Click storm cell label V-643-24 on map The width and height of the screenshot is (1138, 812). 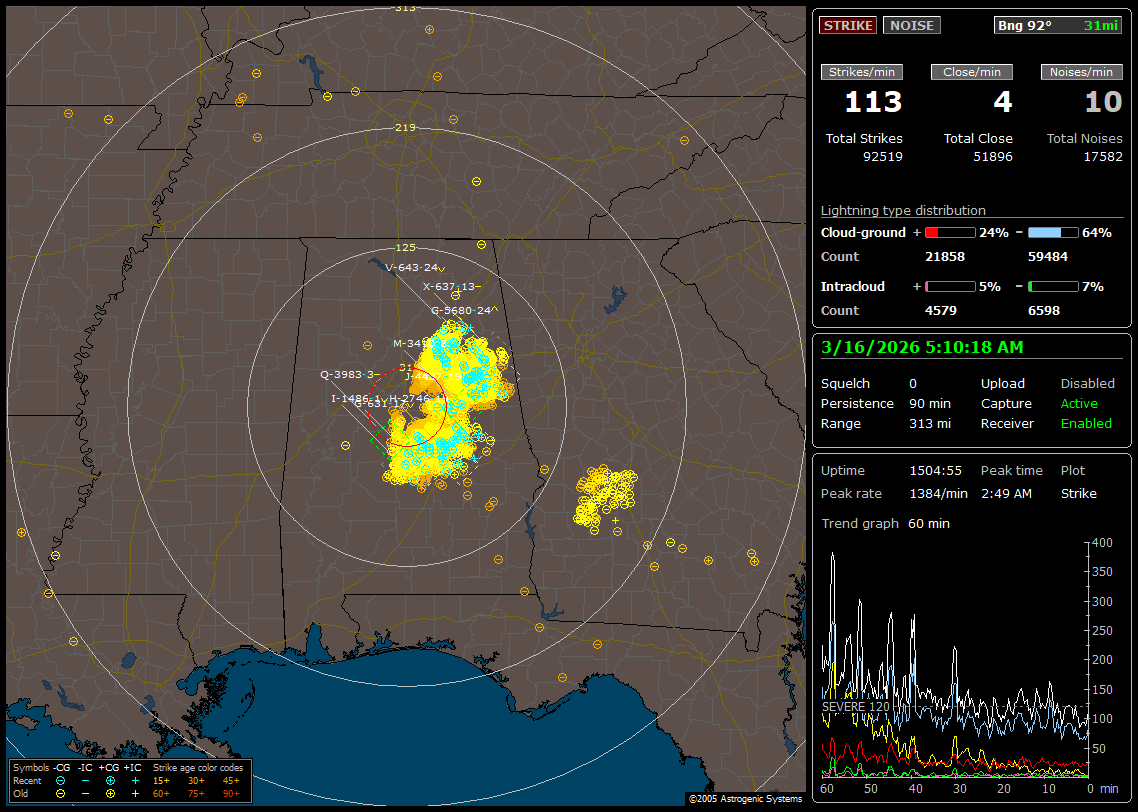[411, 267]
